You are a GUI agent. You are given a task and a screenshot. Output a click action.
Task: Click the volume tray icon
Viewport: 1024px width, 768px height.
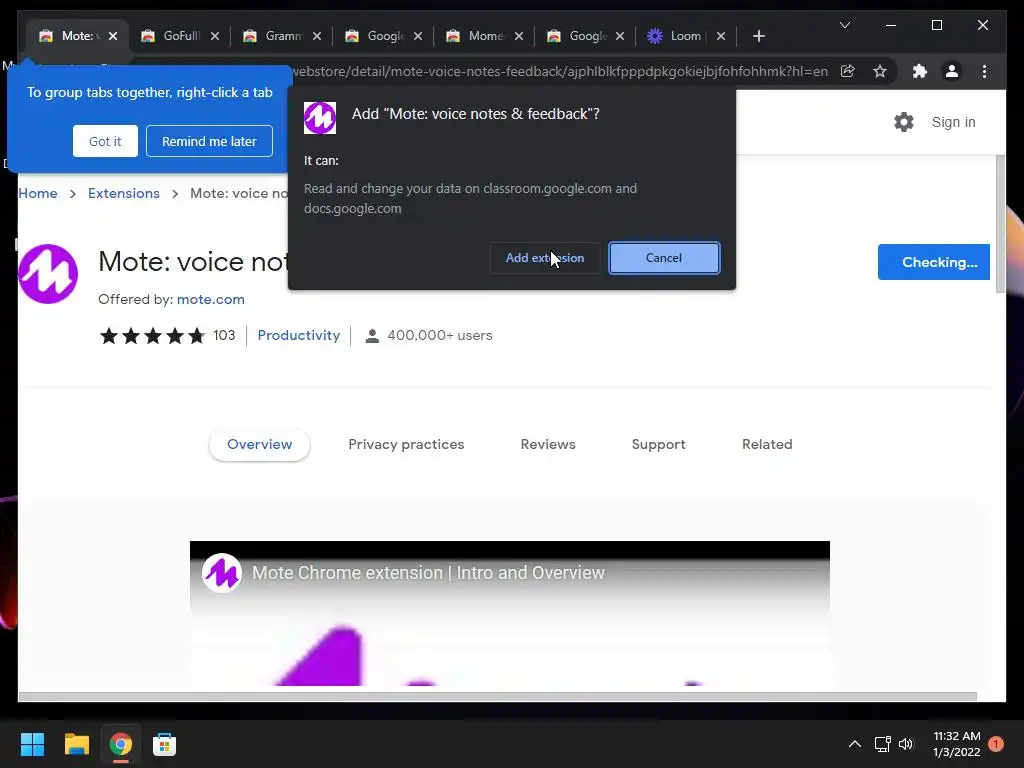pyautogui.click(x=906, y=744)
